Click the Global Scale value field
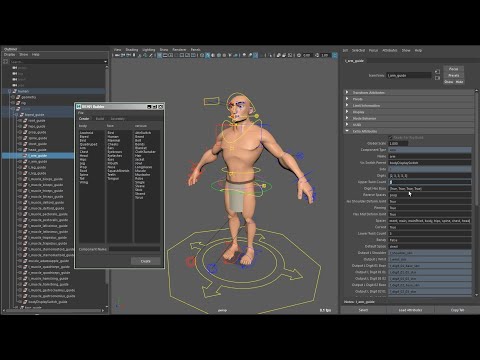Viewport: 480px width, 360px height. tap(398, 144)
